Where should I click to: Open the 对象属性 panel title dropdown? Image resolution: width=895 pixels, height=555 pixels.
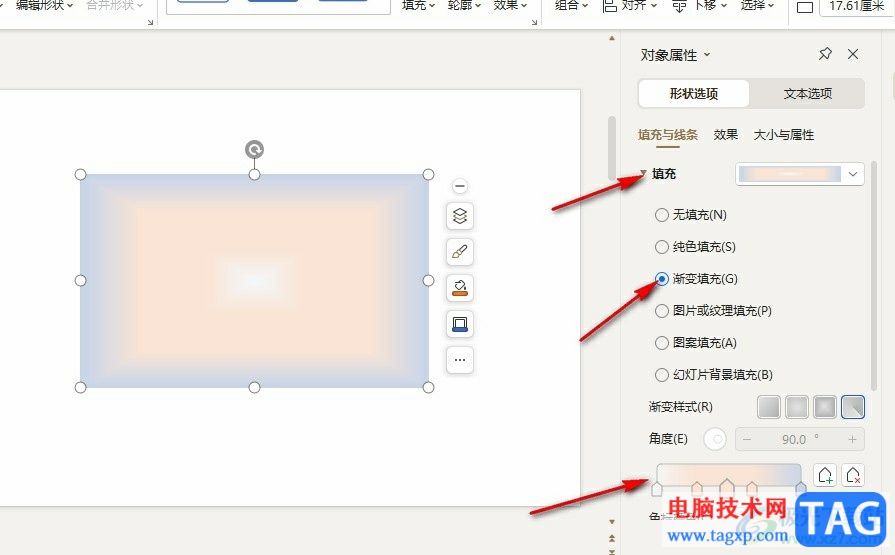pos(707,55)
